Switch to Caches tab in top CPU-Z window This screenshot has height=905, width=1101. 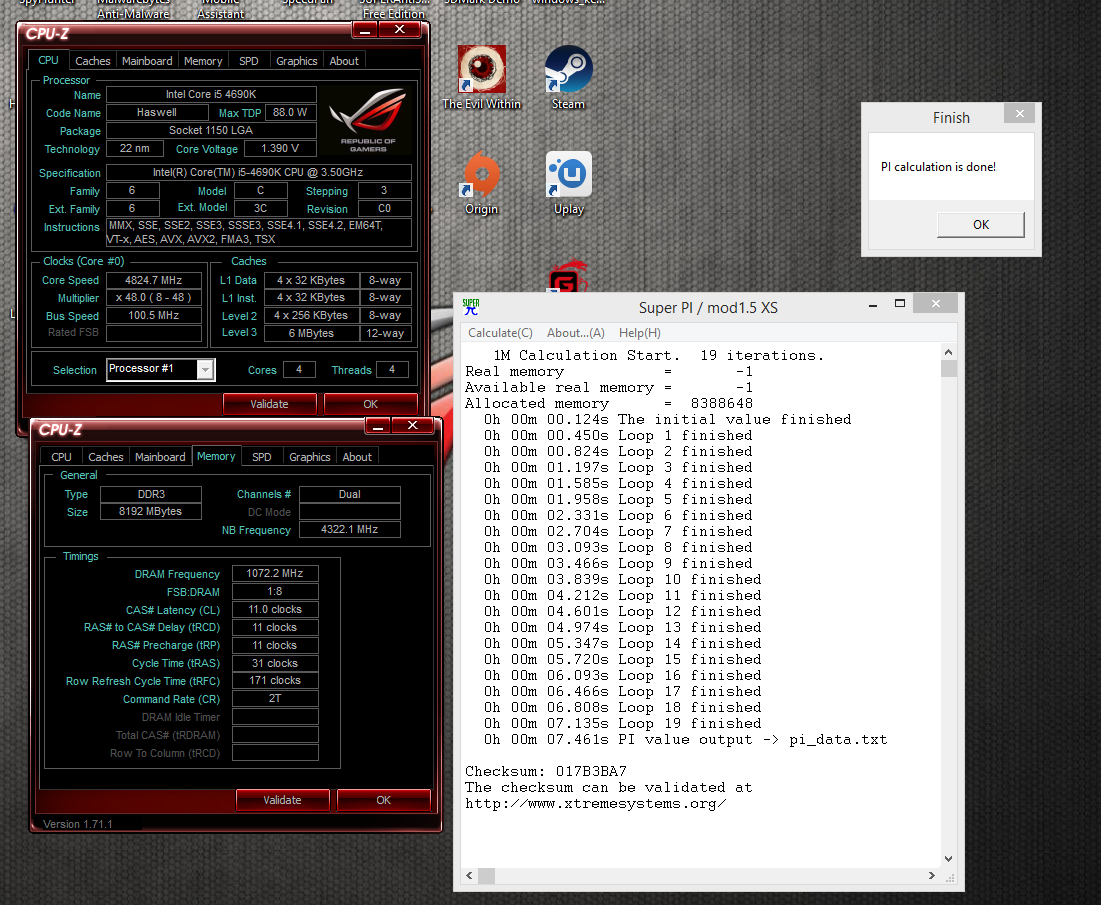tap(93, 61)
